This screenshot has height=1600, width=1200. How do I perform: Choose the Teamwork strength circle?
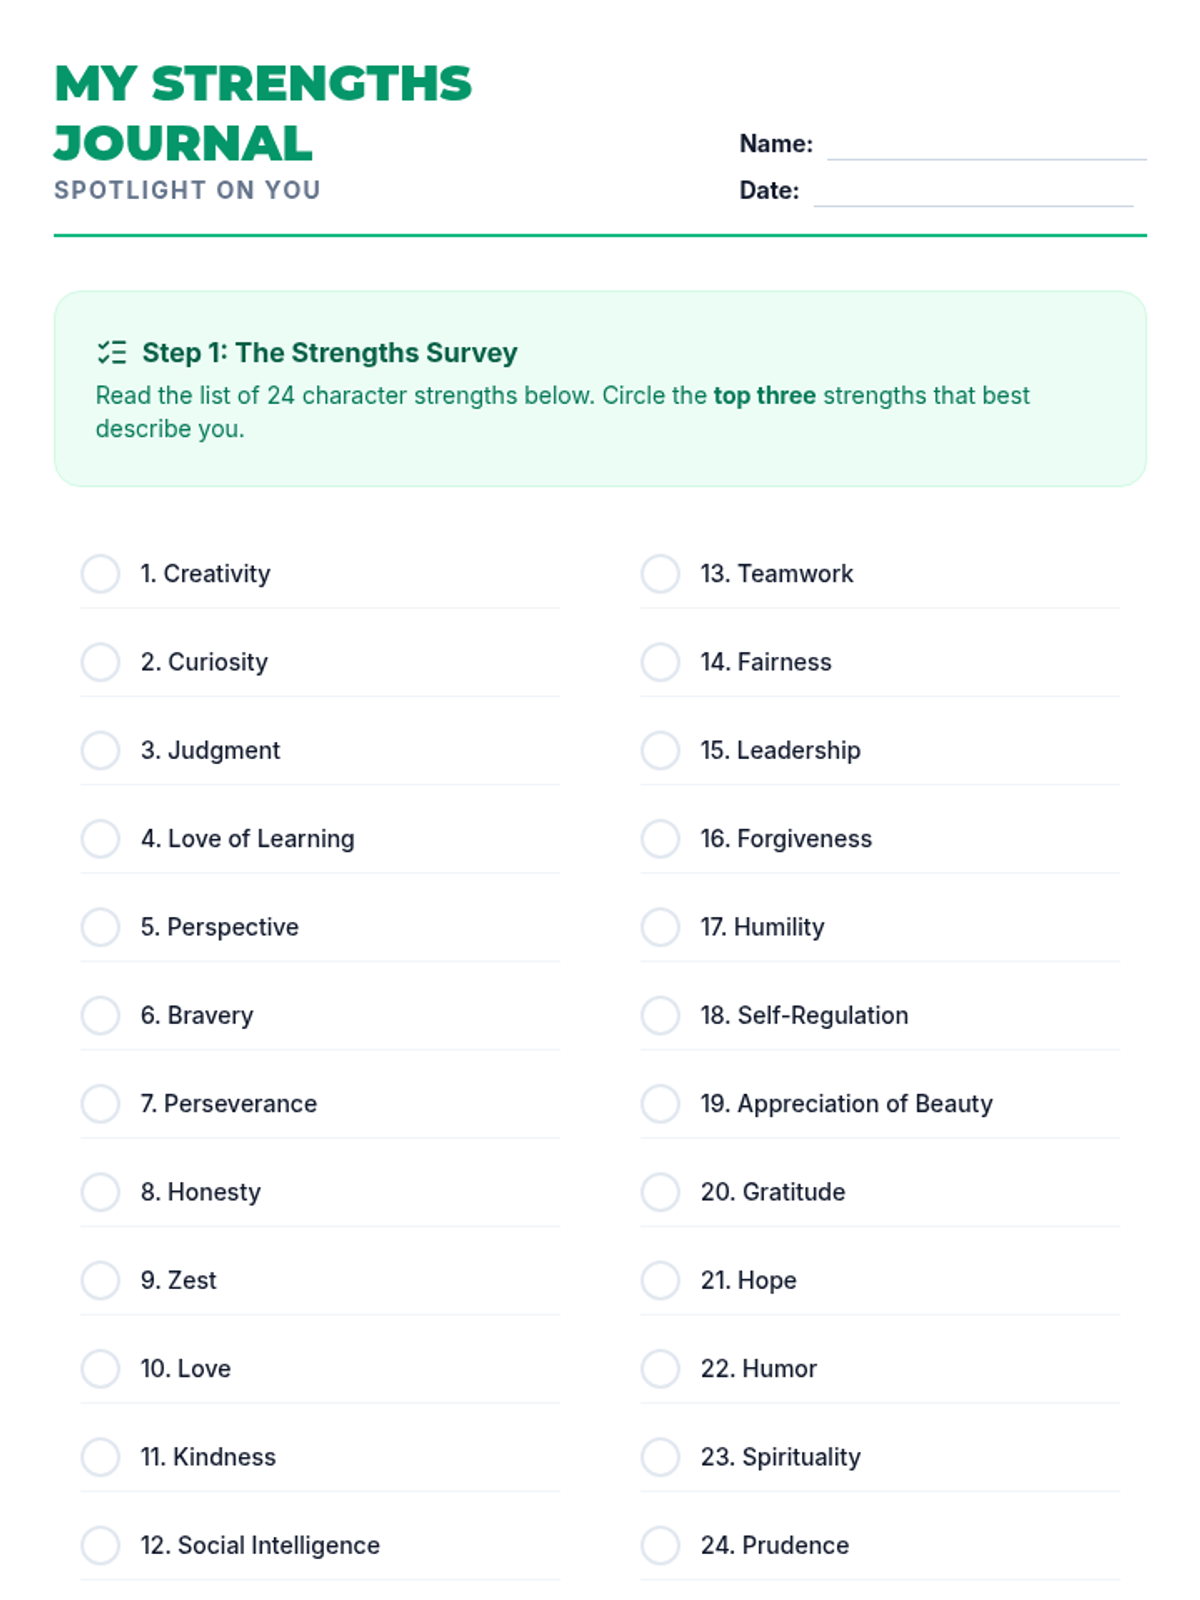click(x=660, y=574)
